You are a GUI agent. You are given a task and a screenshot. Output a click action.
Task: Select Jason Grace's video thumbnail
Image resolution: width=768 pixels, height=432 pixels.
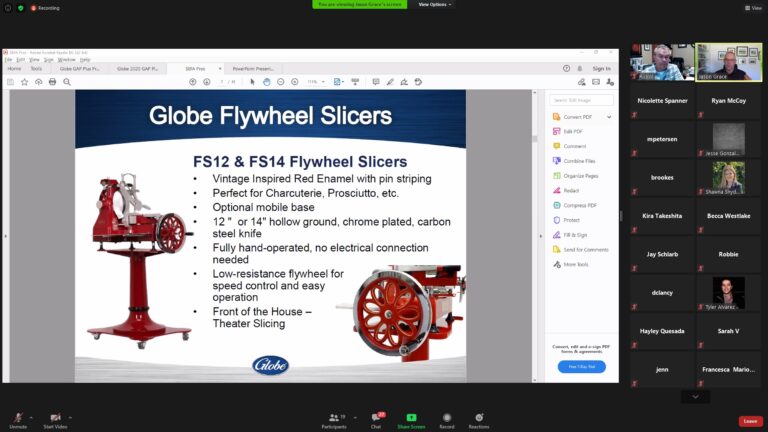(x=729, y=62)
